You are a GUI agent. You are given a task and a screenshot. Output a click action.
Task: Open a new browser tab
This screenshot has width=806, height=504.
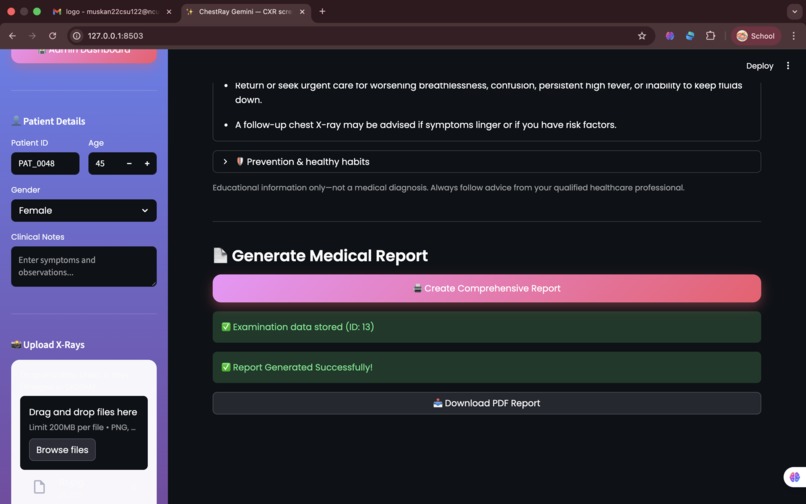[322, 11]
